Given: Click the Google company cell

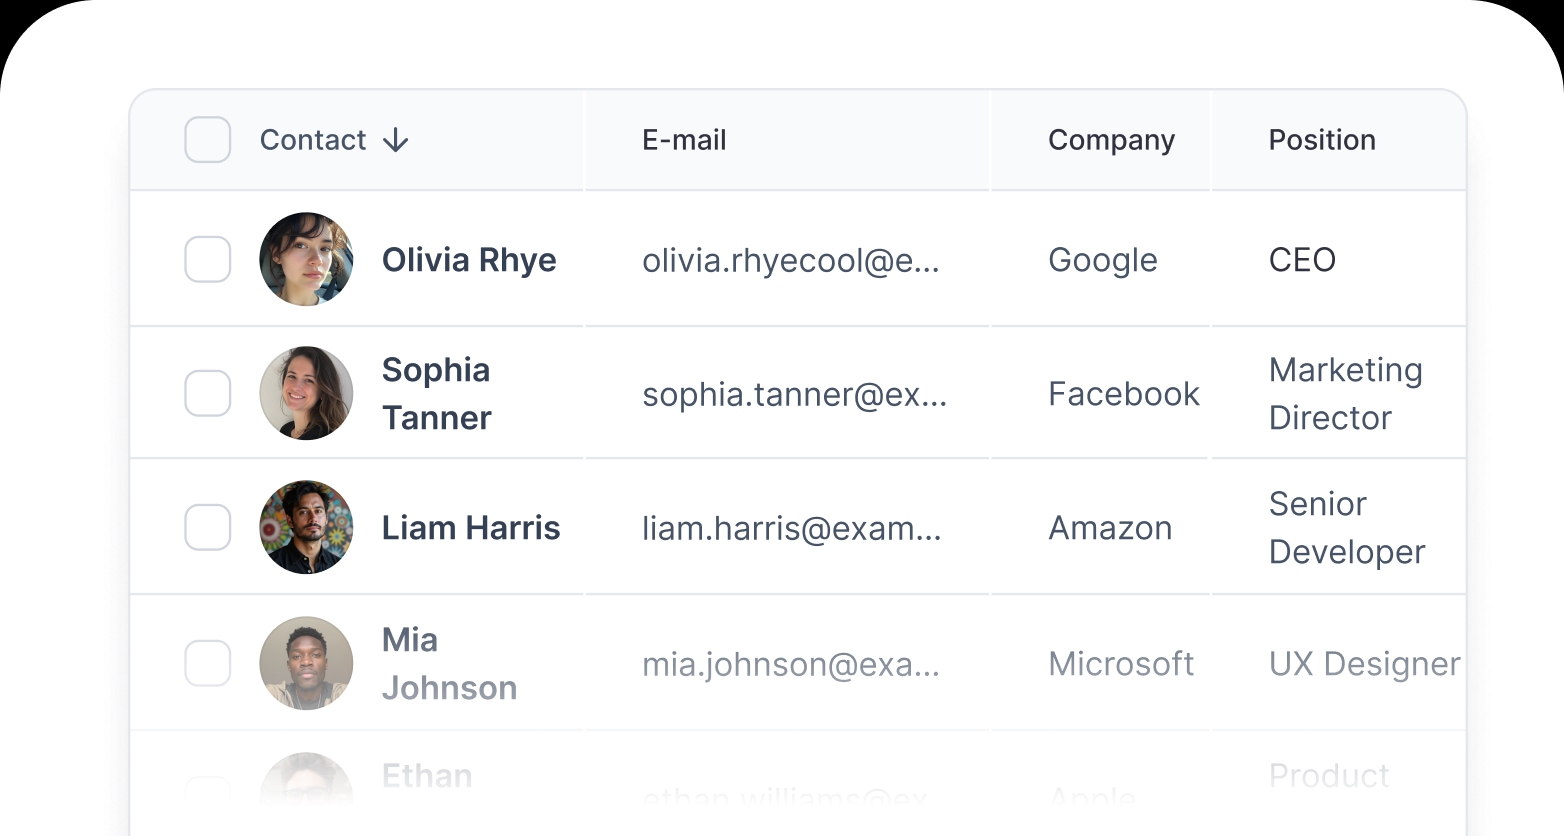Looking at the screenshot, I should [x=1102, y=260].
